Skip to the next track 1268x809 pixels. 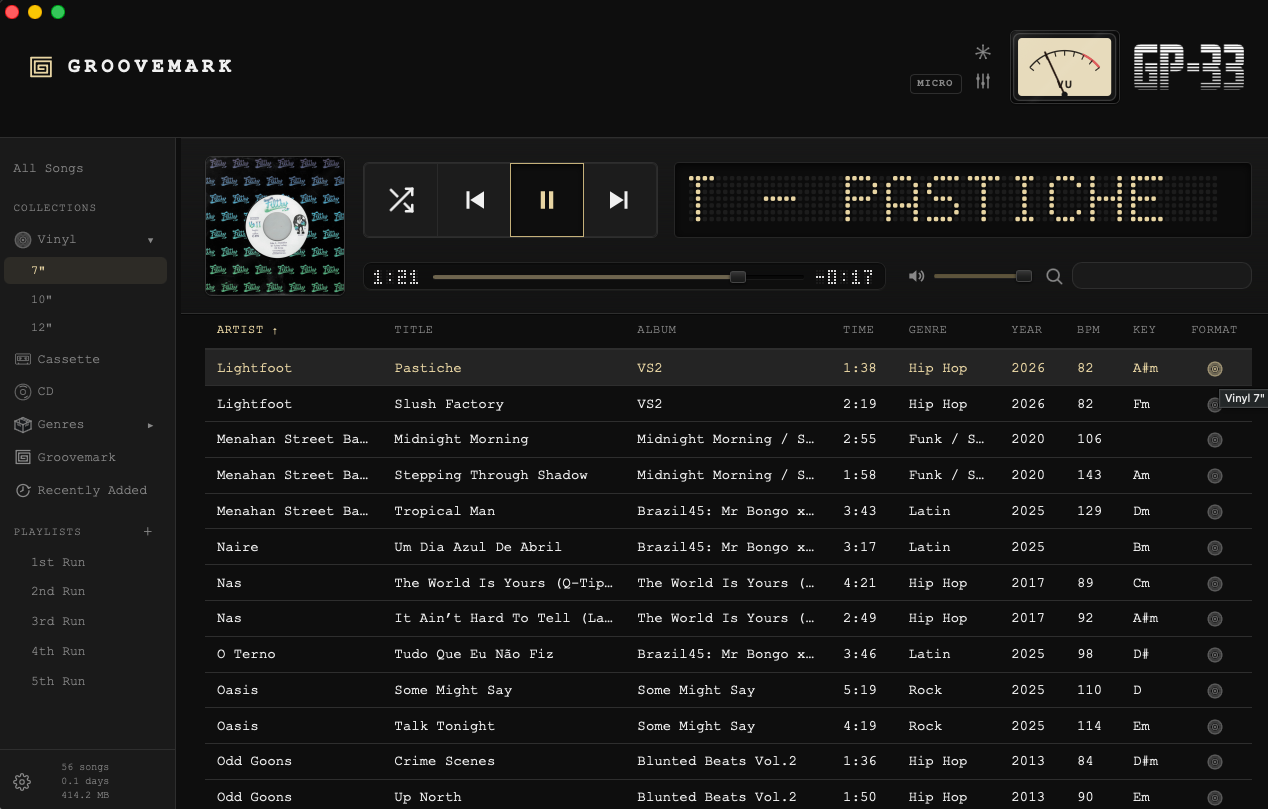pos(619,200)
